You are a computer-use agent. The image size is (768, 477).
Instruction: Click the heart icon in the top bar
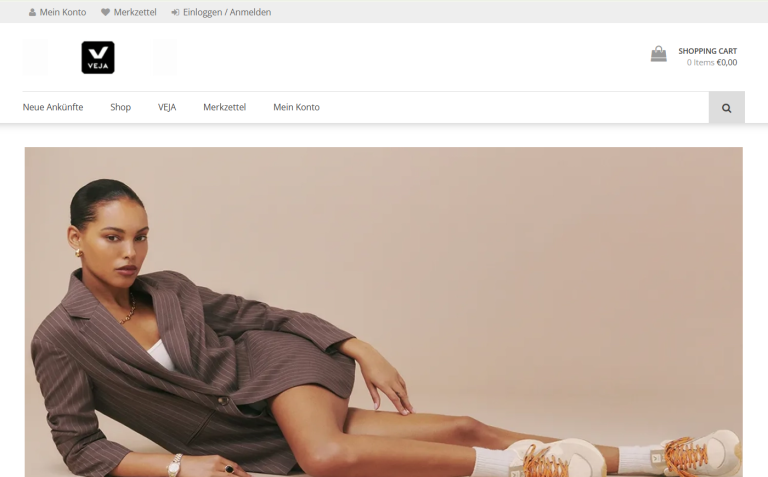(105, 12)
